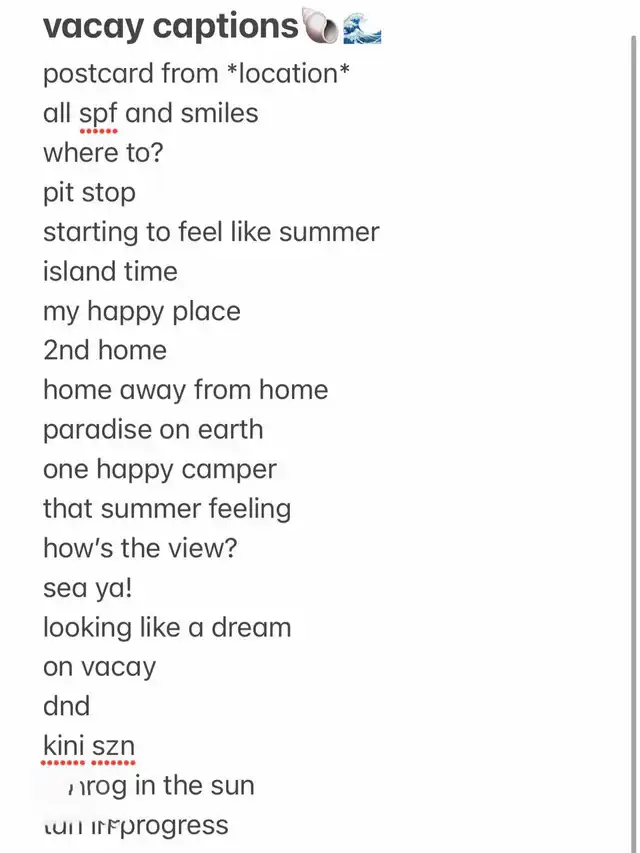Click the underlined misspelled word "kini"

pyautogui.click(x=62, y=746)
